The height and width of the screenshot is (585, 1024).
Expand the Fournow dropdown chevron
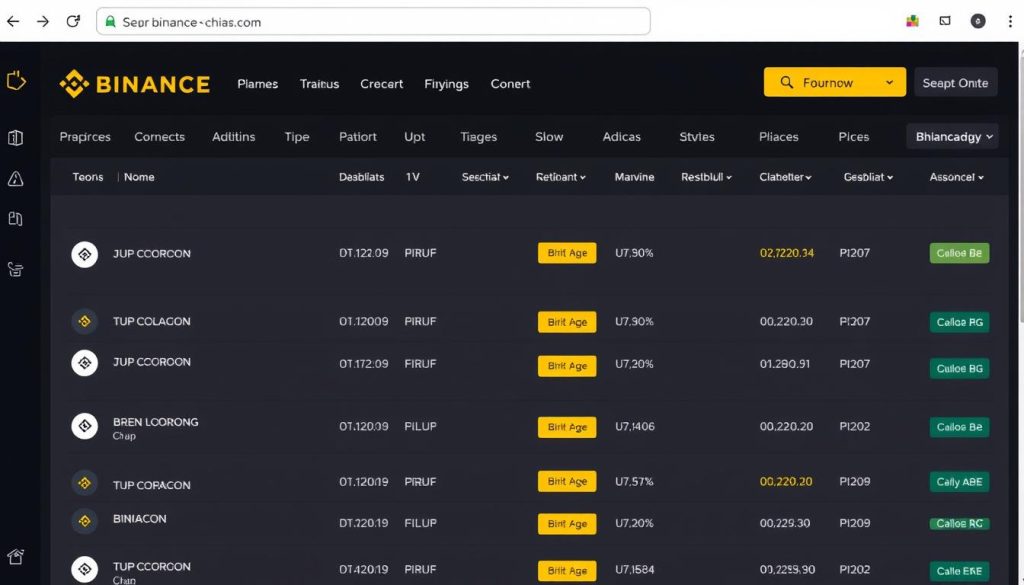889,83
